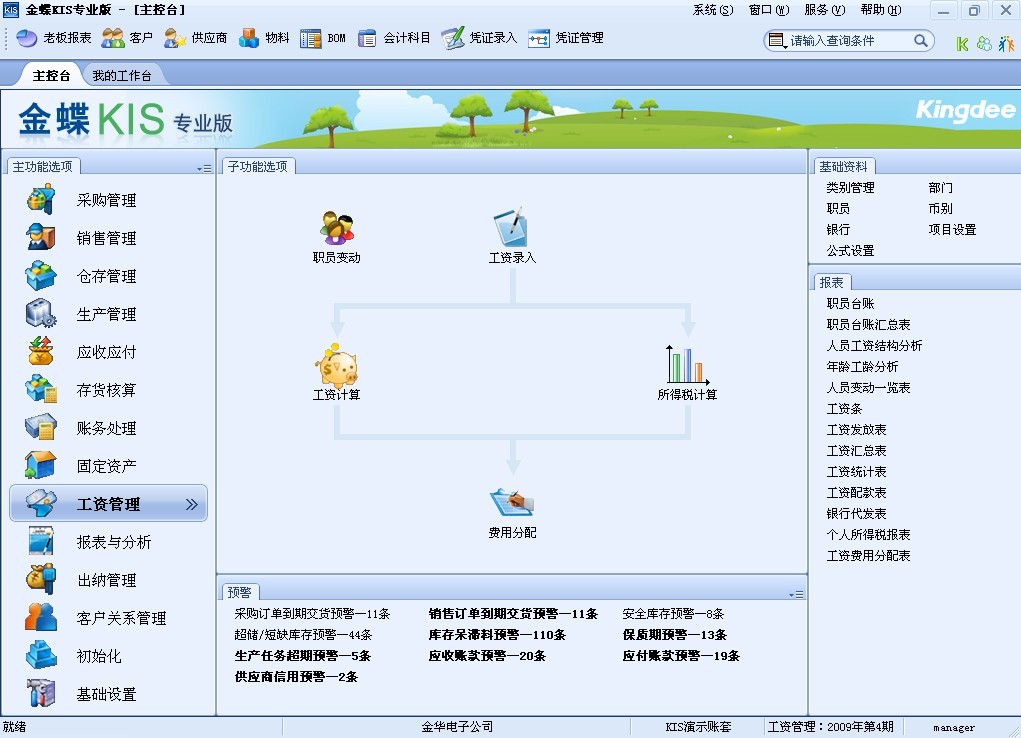Open the 所得税计算 chart icon

click(x=688, y=373)
